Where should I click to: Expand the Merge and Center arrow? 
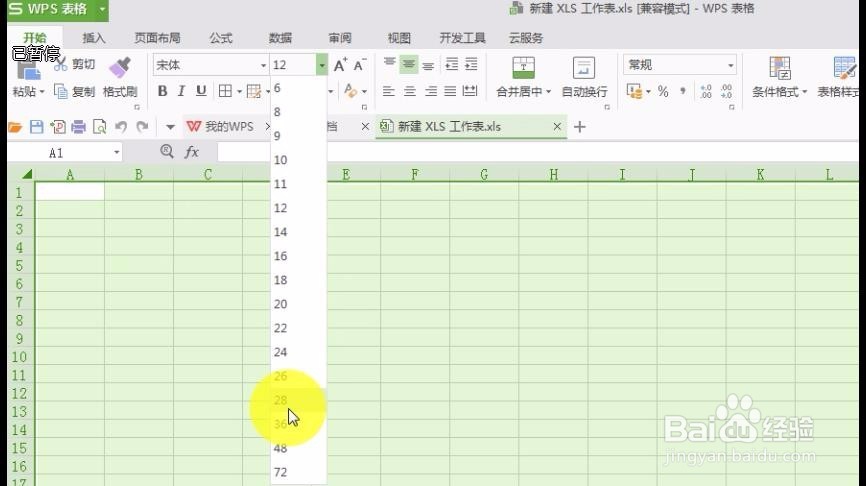click(548, 92)
